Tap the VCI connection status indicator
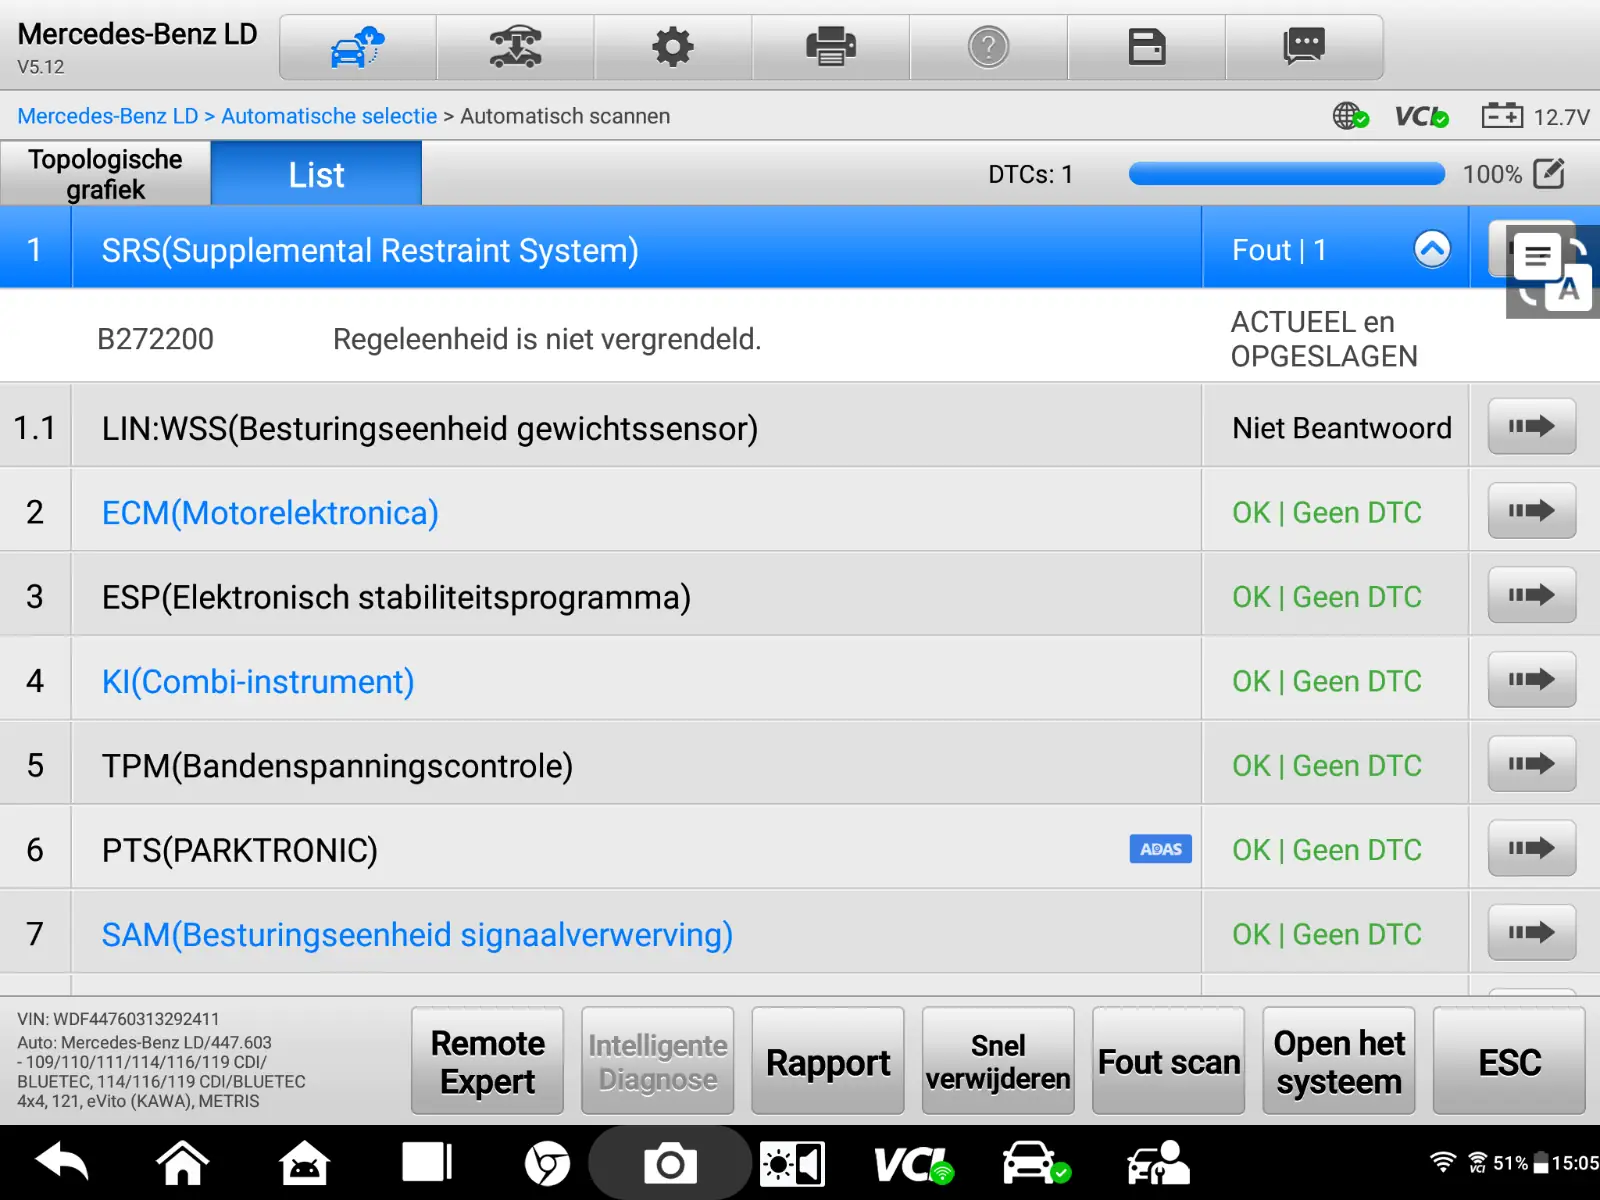 [x=1421, y=116]
